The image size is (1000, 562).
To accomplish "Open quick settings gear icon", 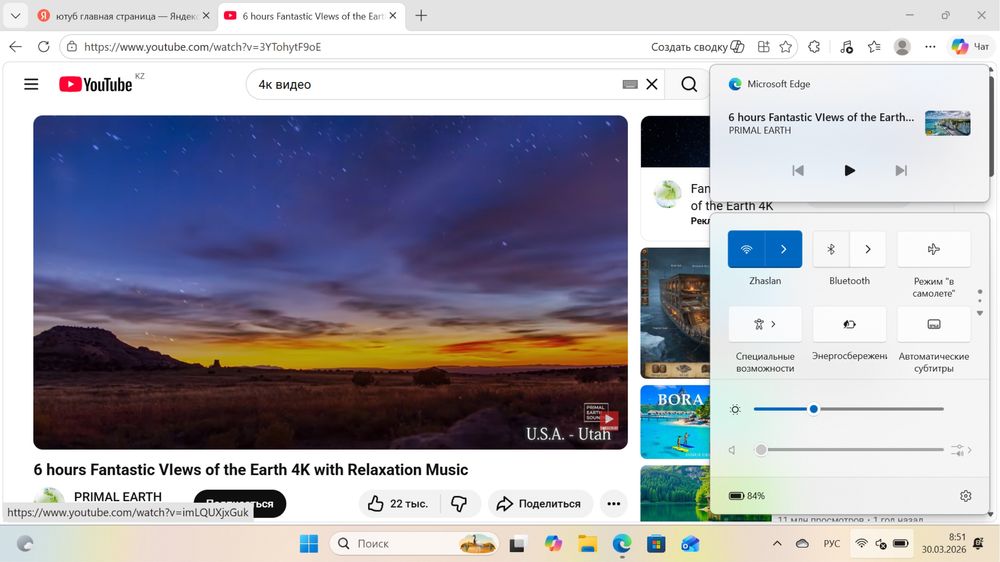I will (x=966, y=496).
